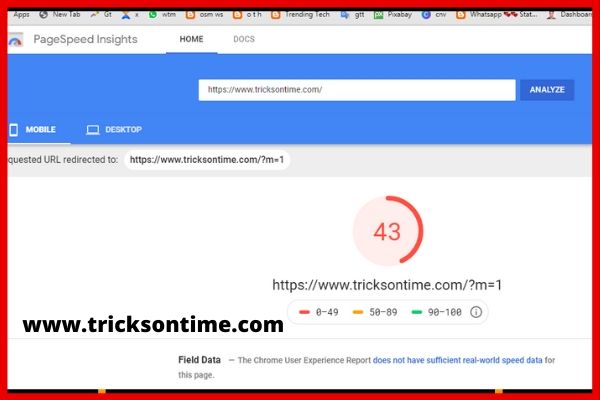The image size is (600, 400).
Task: Switch to the HOME tab
Action: tap(191, 39)
